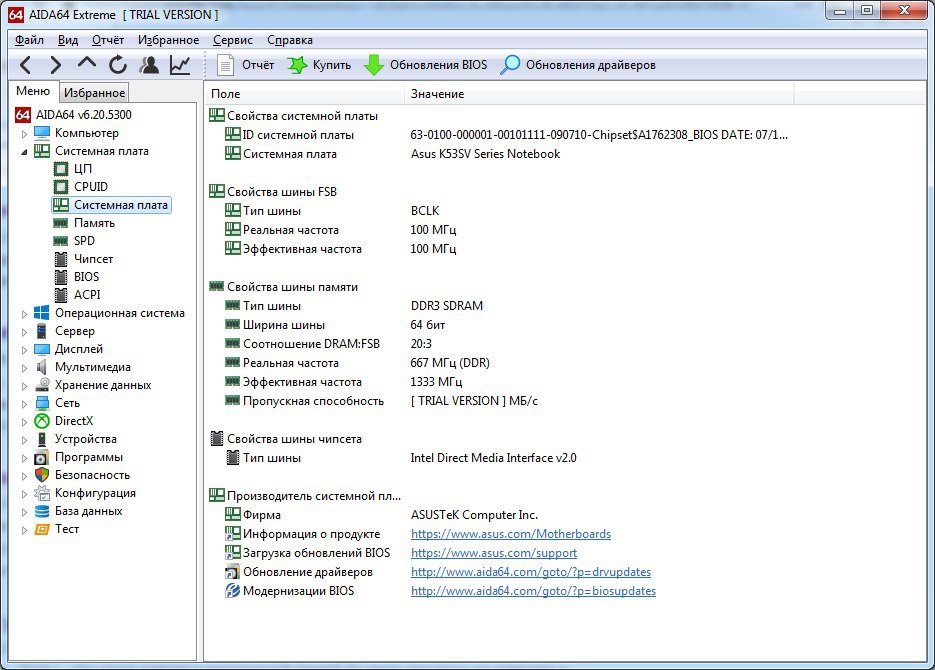Click the Конфигурация gear icon
Image resolution: width=935 pixels, height=670 pixels.
coord(42,493)
